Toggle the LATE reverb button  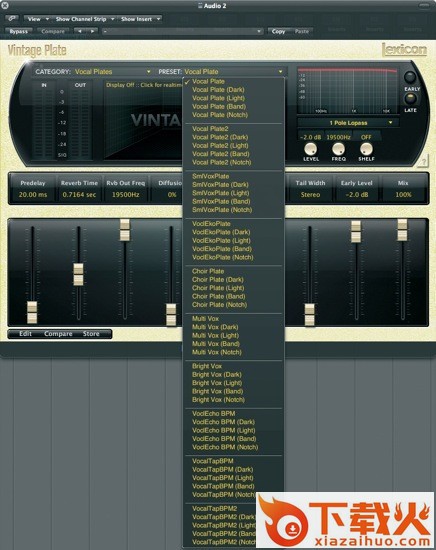[x=410, y=99]
